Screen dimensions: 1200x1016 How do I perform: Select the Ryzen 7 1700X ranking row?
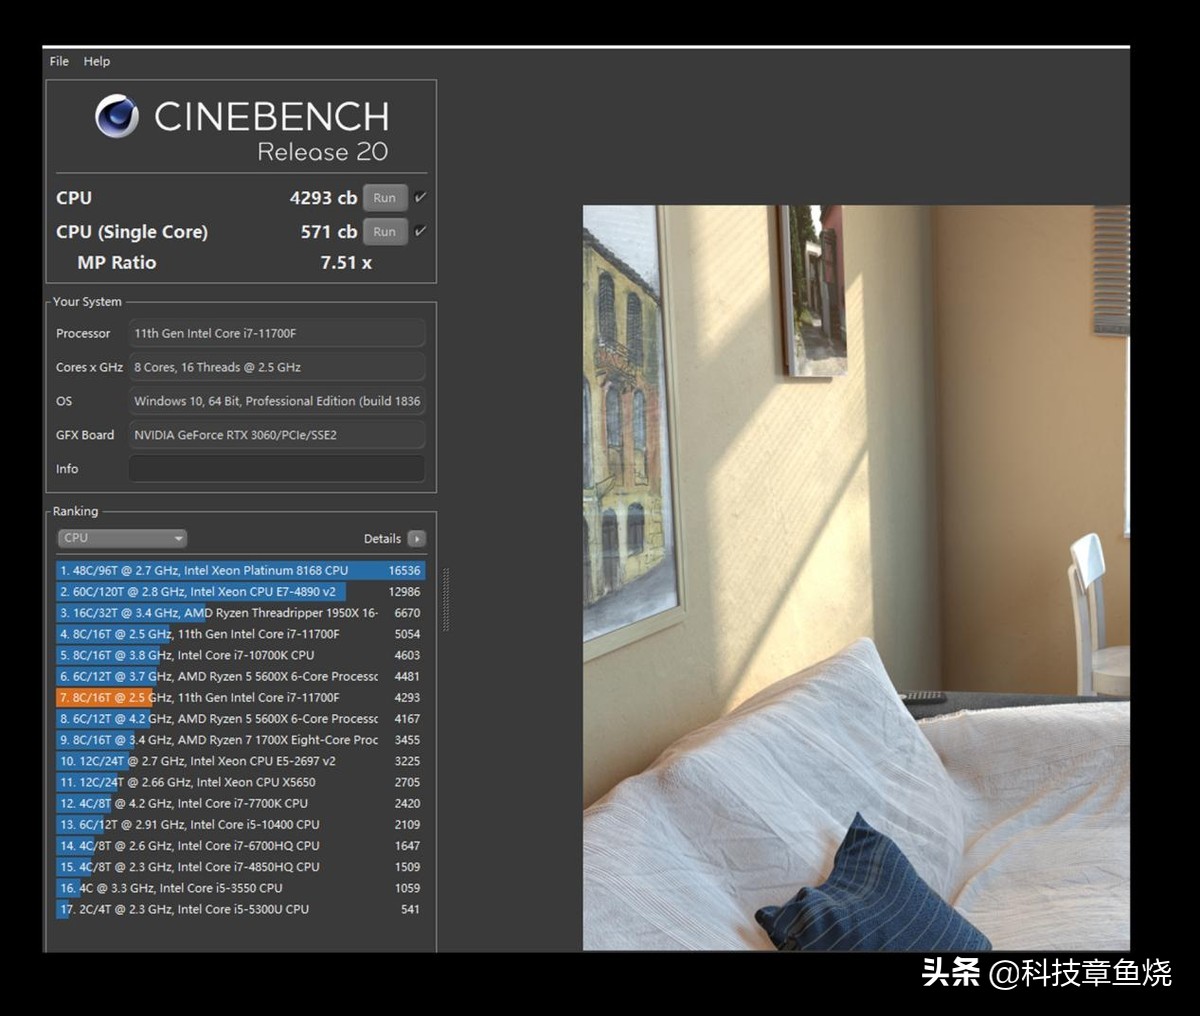click(x=241, y=740)
